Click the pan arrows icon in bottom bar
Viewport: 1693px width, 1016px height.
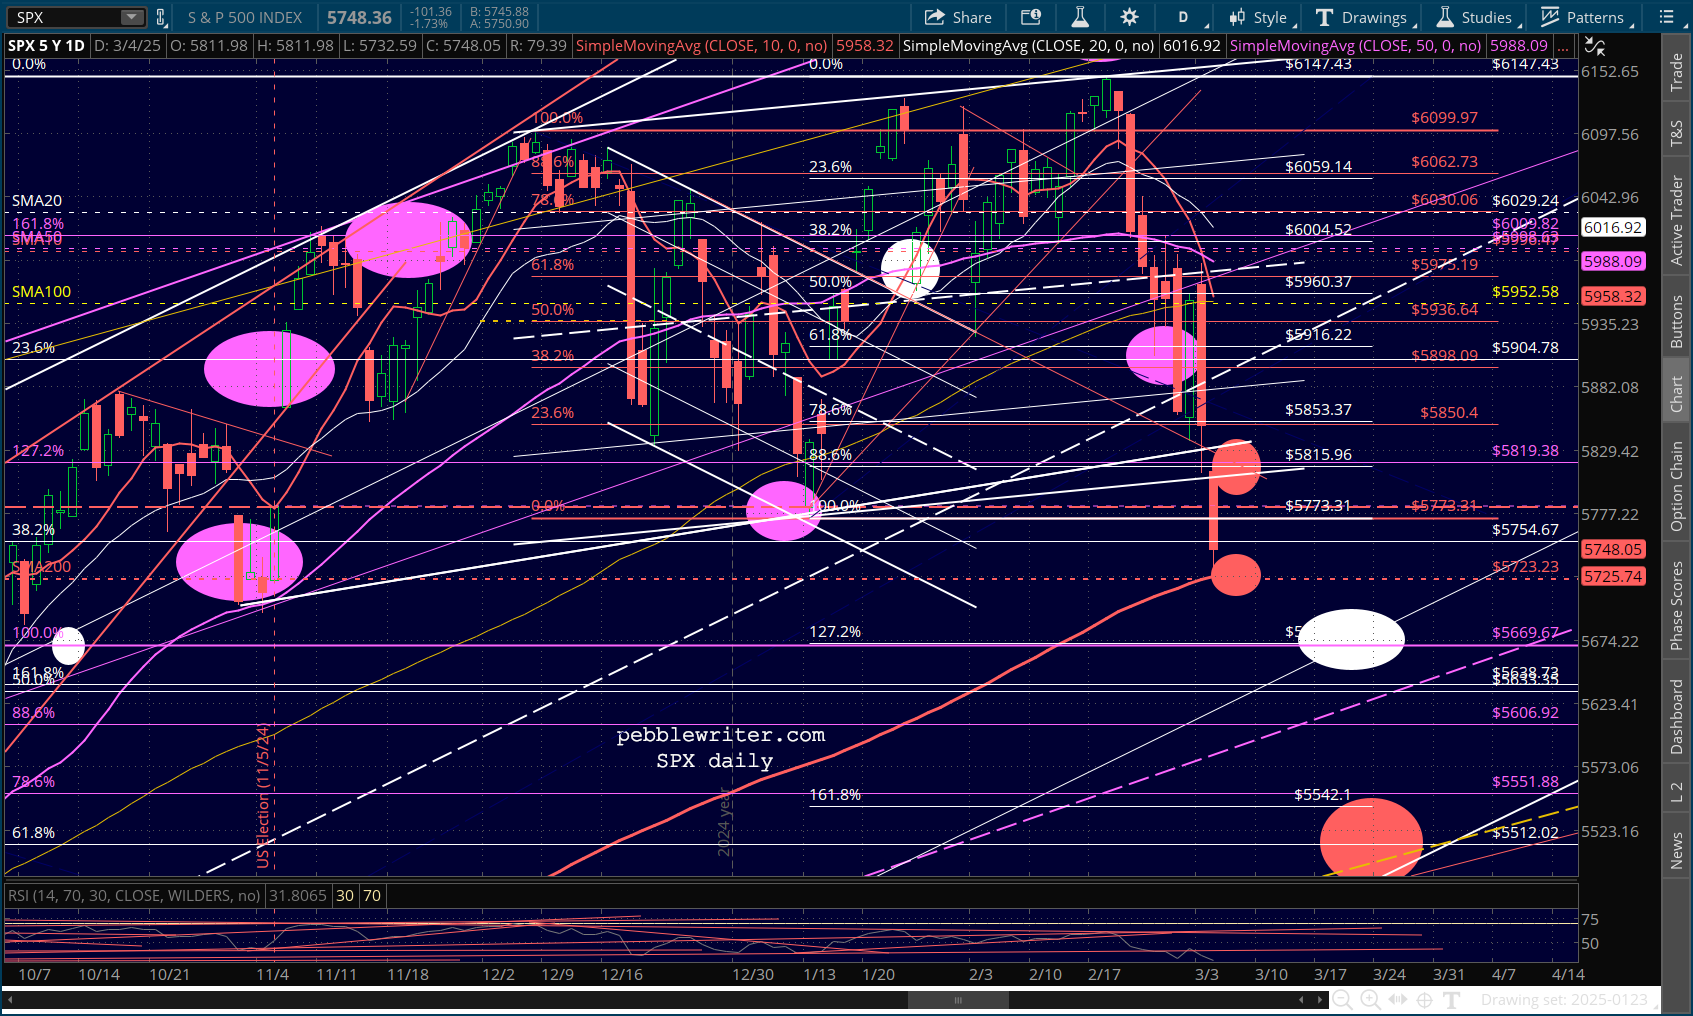[x=1397, y=1000]
